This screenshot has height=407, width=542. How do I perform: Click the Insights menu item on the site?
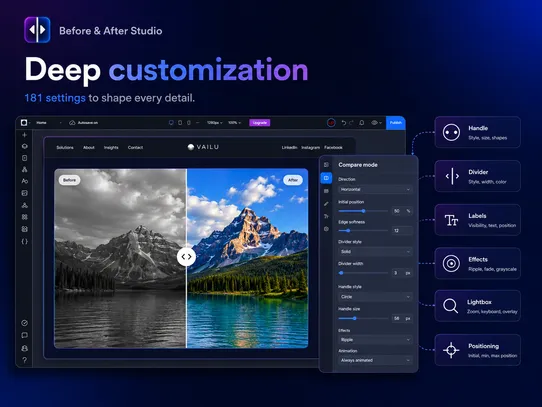click(x=111, y=148)
